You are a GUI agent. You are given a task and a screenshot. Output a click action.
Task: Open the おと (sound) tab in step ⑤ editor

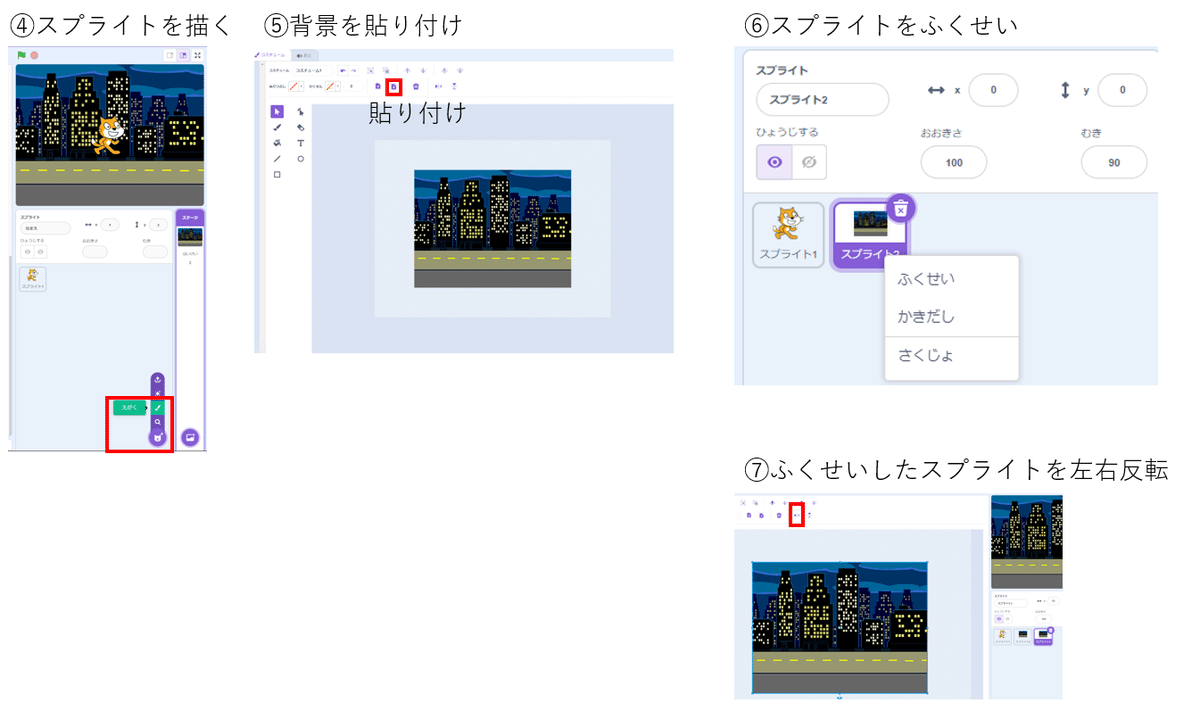point(306,55)
